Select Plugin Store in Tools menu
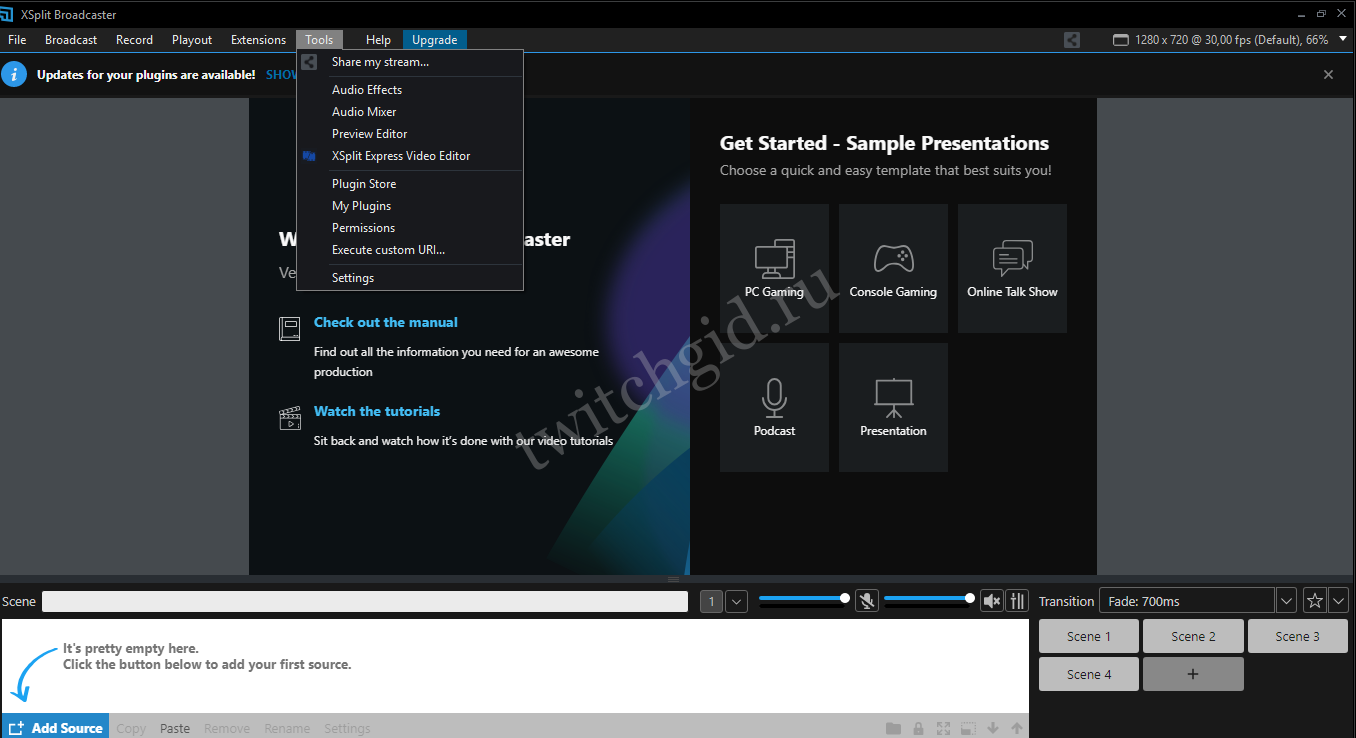Viewport: 1356px width, 738px height. pos(364,184)
